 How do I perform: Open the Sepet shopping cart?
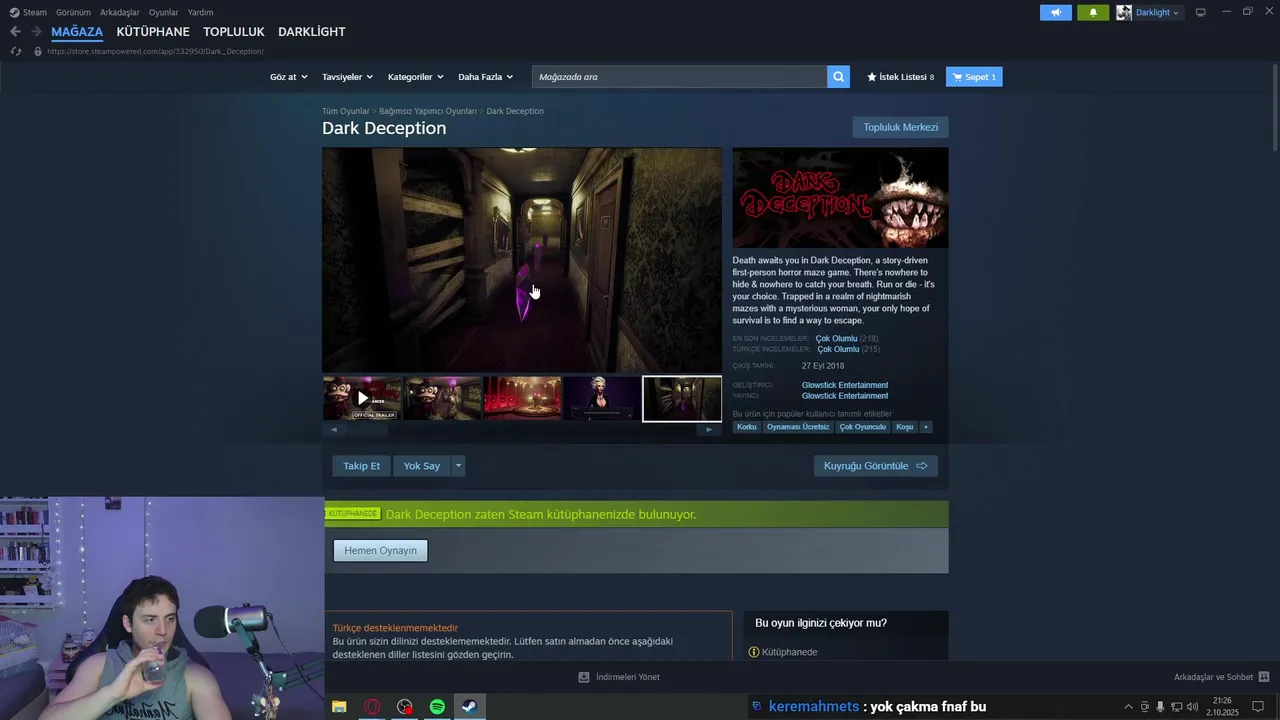coord(974,77)
